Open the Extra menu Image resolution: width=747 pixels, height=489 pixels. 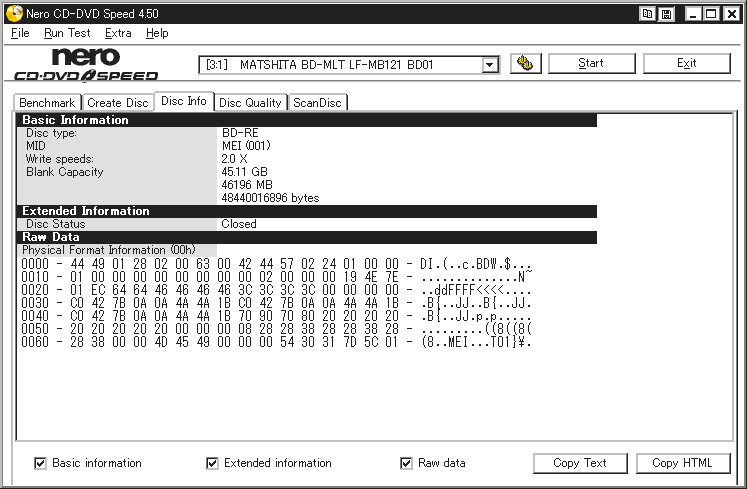[118, 33]
